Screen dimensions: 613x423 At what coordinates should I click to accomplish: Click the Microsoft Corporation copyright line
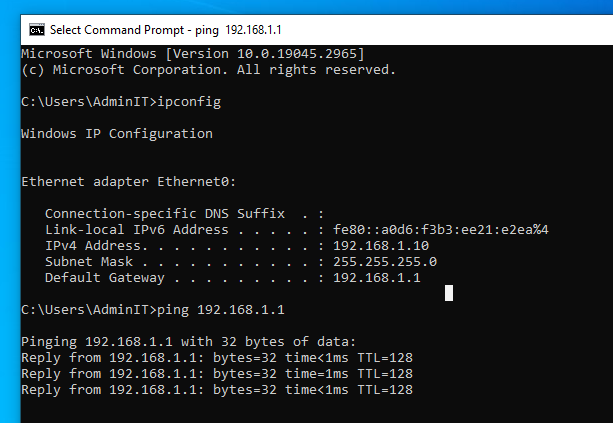coord(208,70)
